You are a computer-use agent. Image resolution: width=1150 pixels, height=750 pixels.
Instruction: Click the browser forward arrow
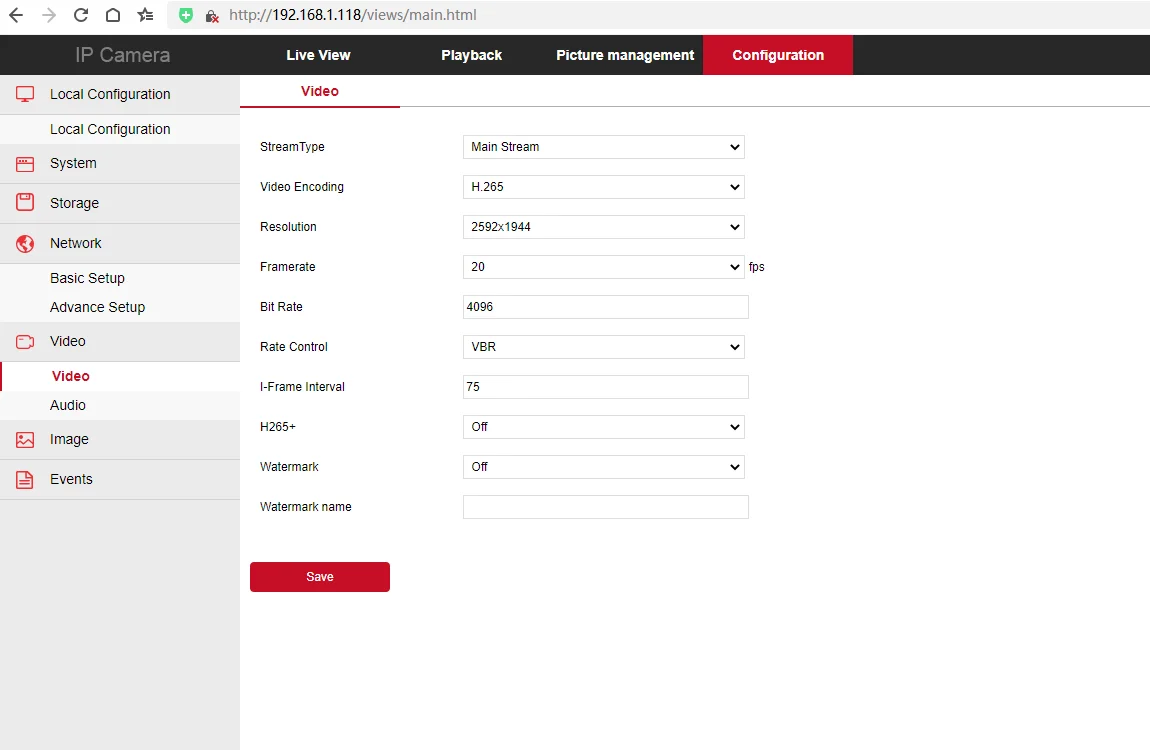click(x=48, y=15)
